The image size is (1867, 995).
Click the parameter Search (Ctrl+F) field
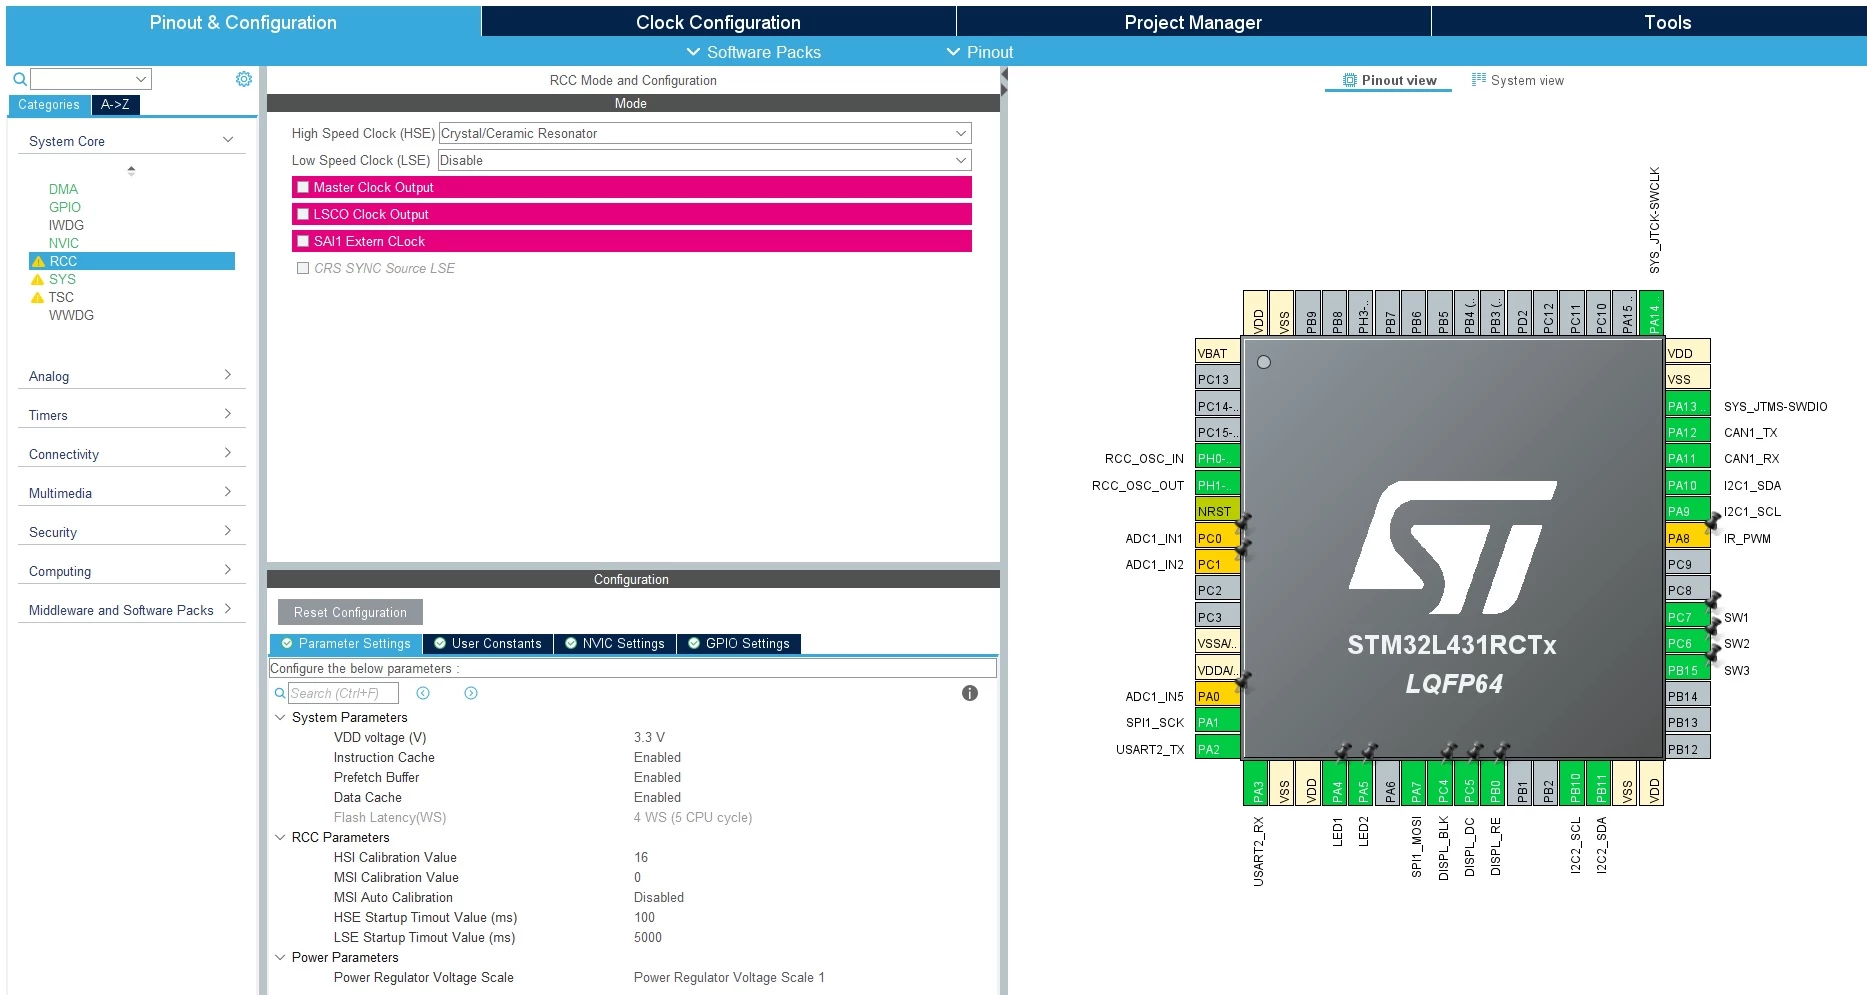point(343,693)
